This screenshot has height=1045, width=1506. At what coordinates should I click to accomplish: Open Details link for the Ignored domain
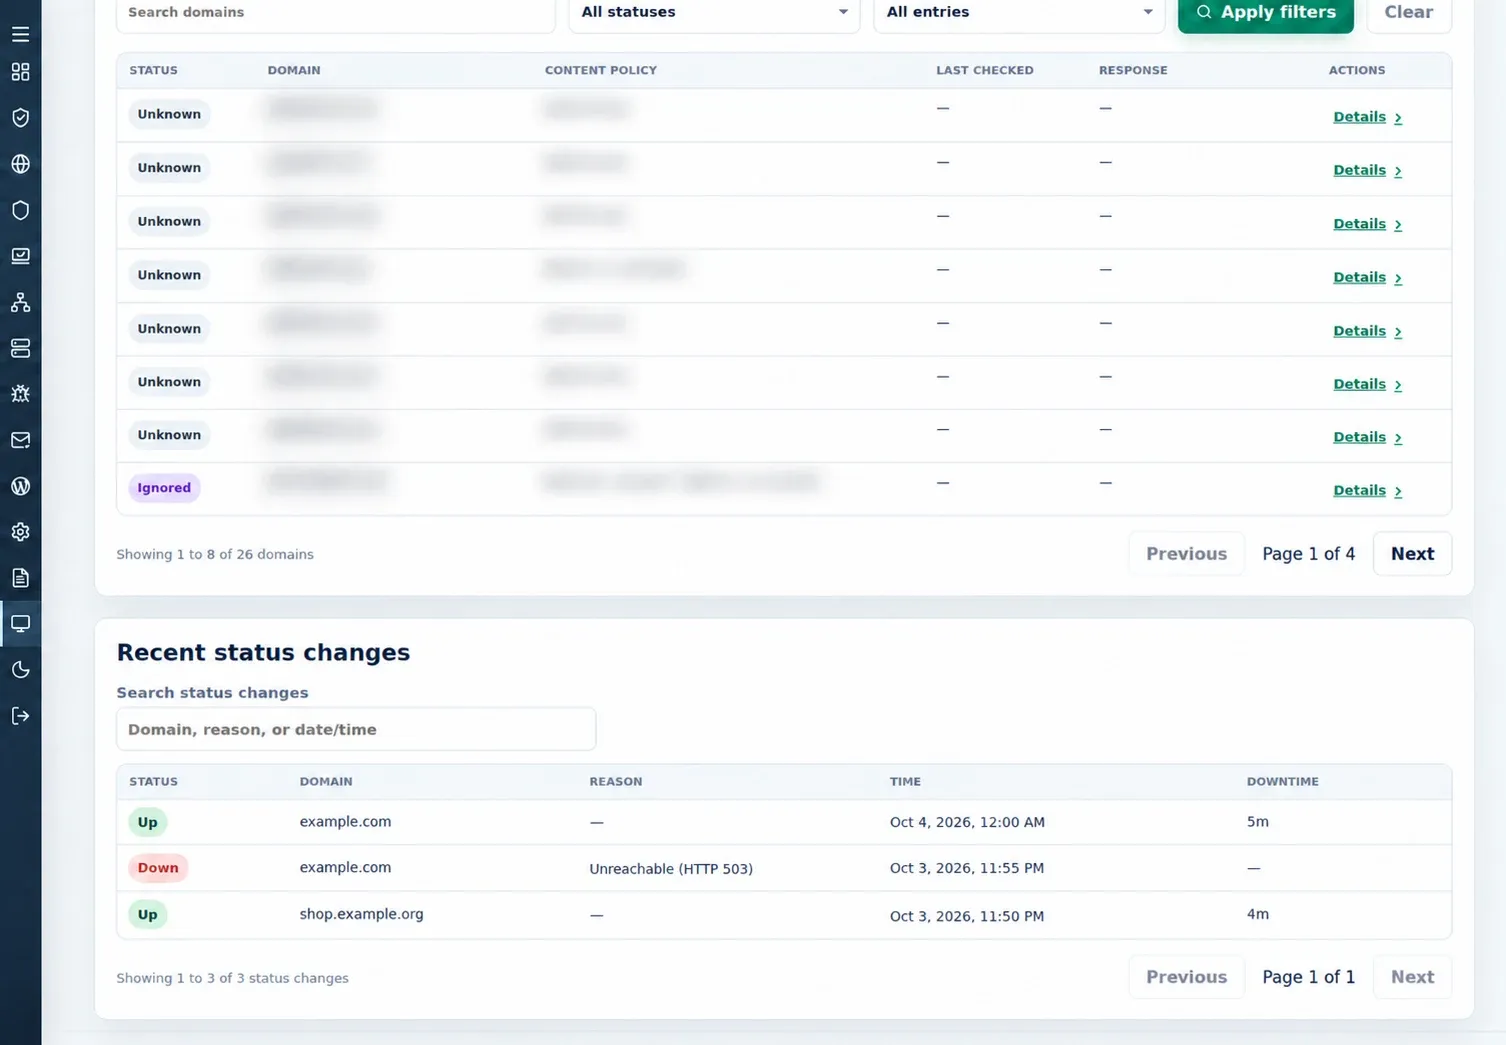[x=1367, y=490]
